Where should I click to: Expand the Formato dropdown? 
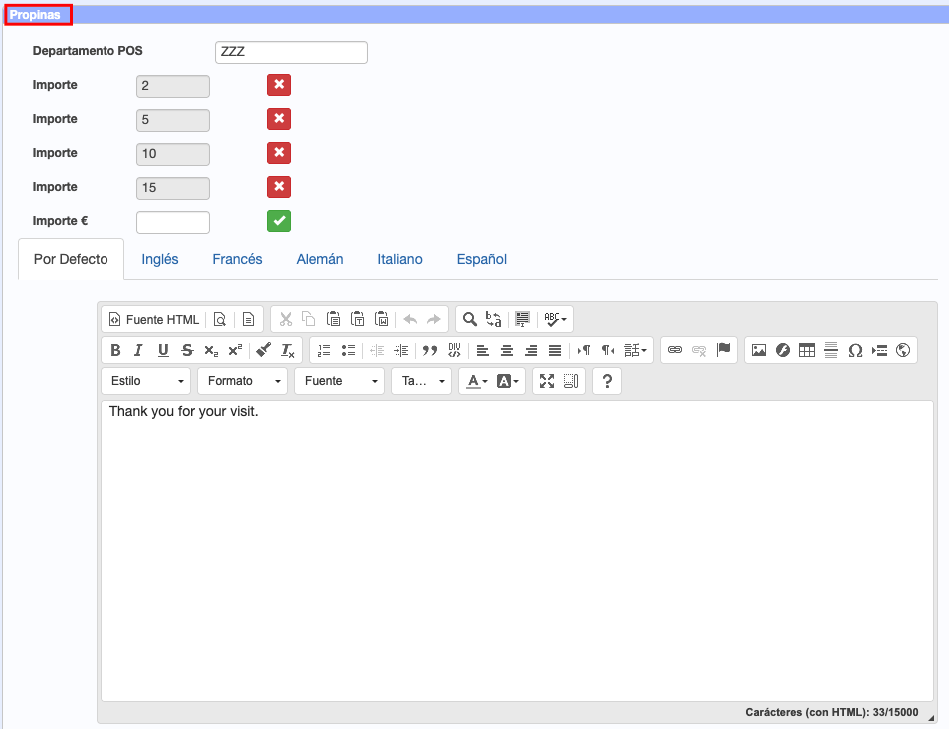tap(242, 381)
